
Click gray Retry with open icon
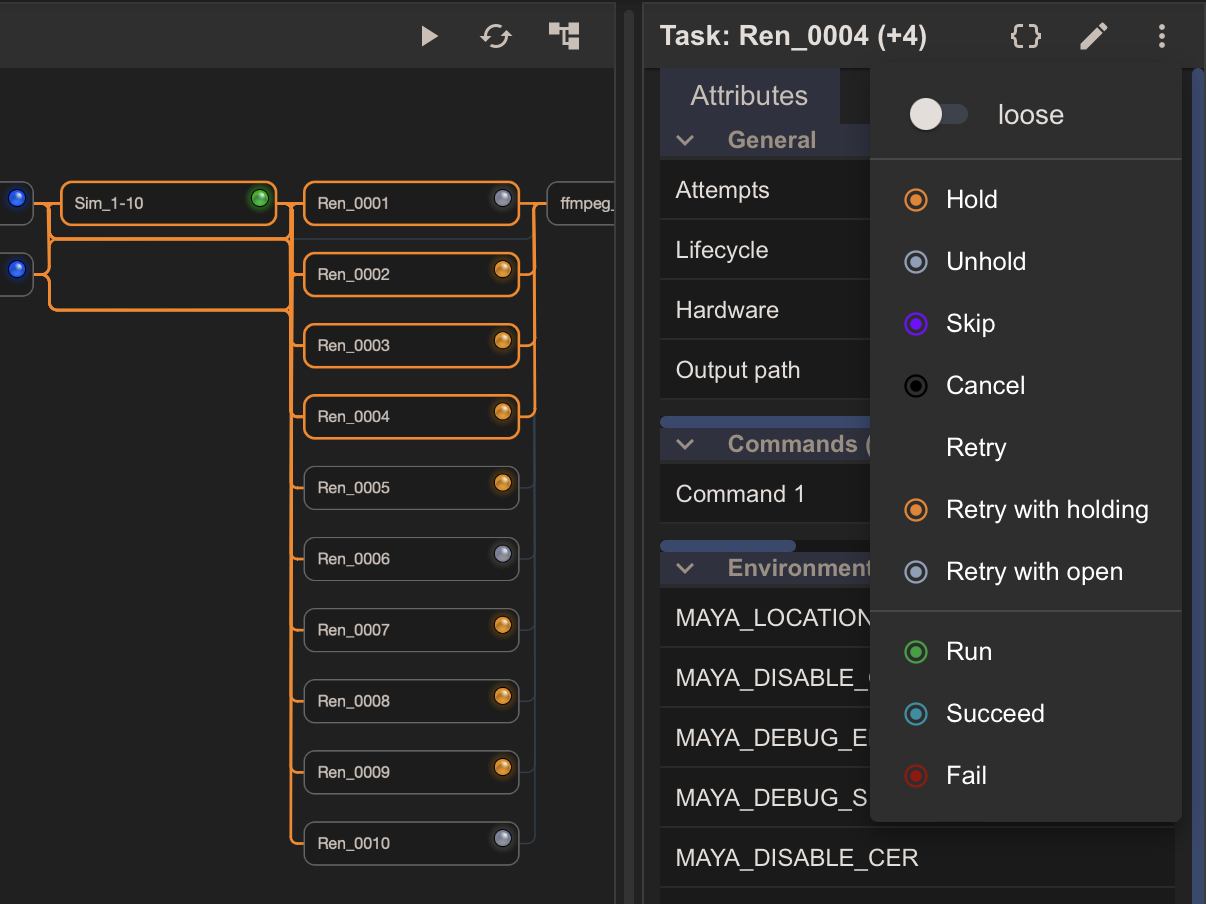[916, 572]
